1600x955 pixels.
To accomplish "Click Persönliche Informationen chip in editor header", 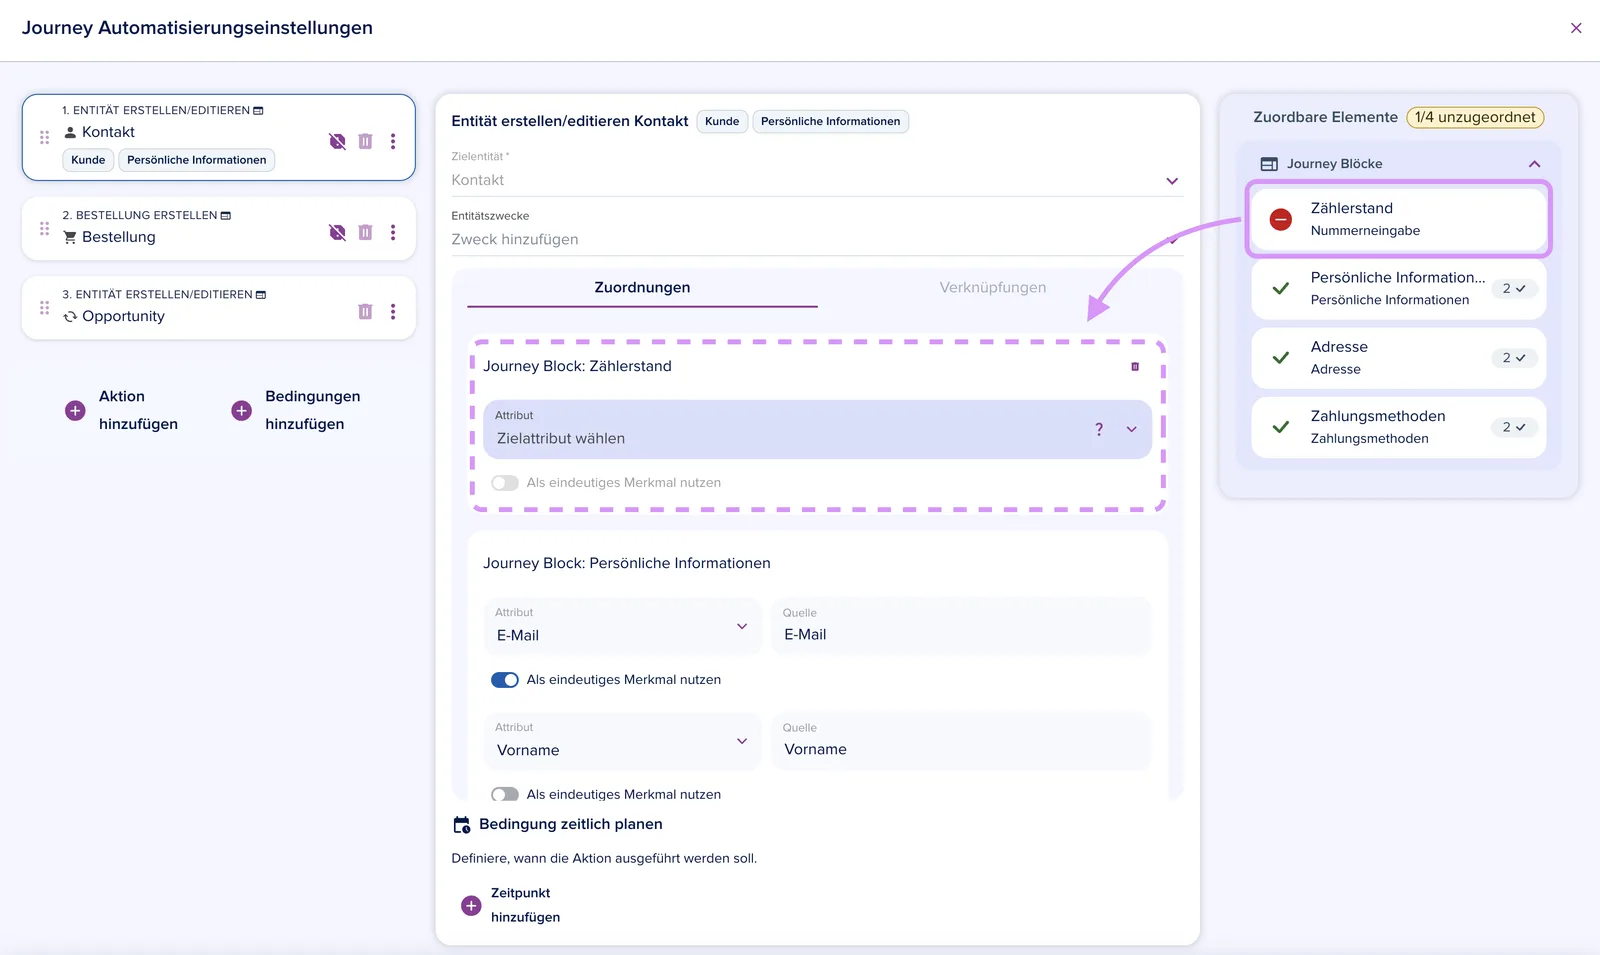I will tap(830, 121).
